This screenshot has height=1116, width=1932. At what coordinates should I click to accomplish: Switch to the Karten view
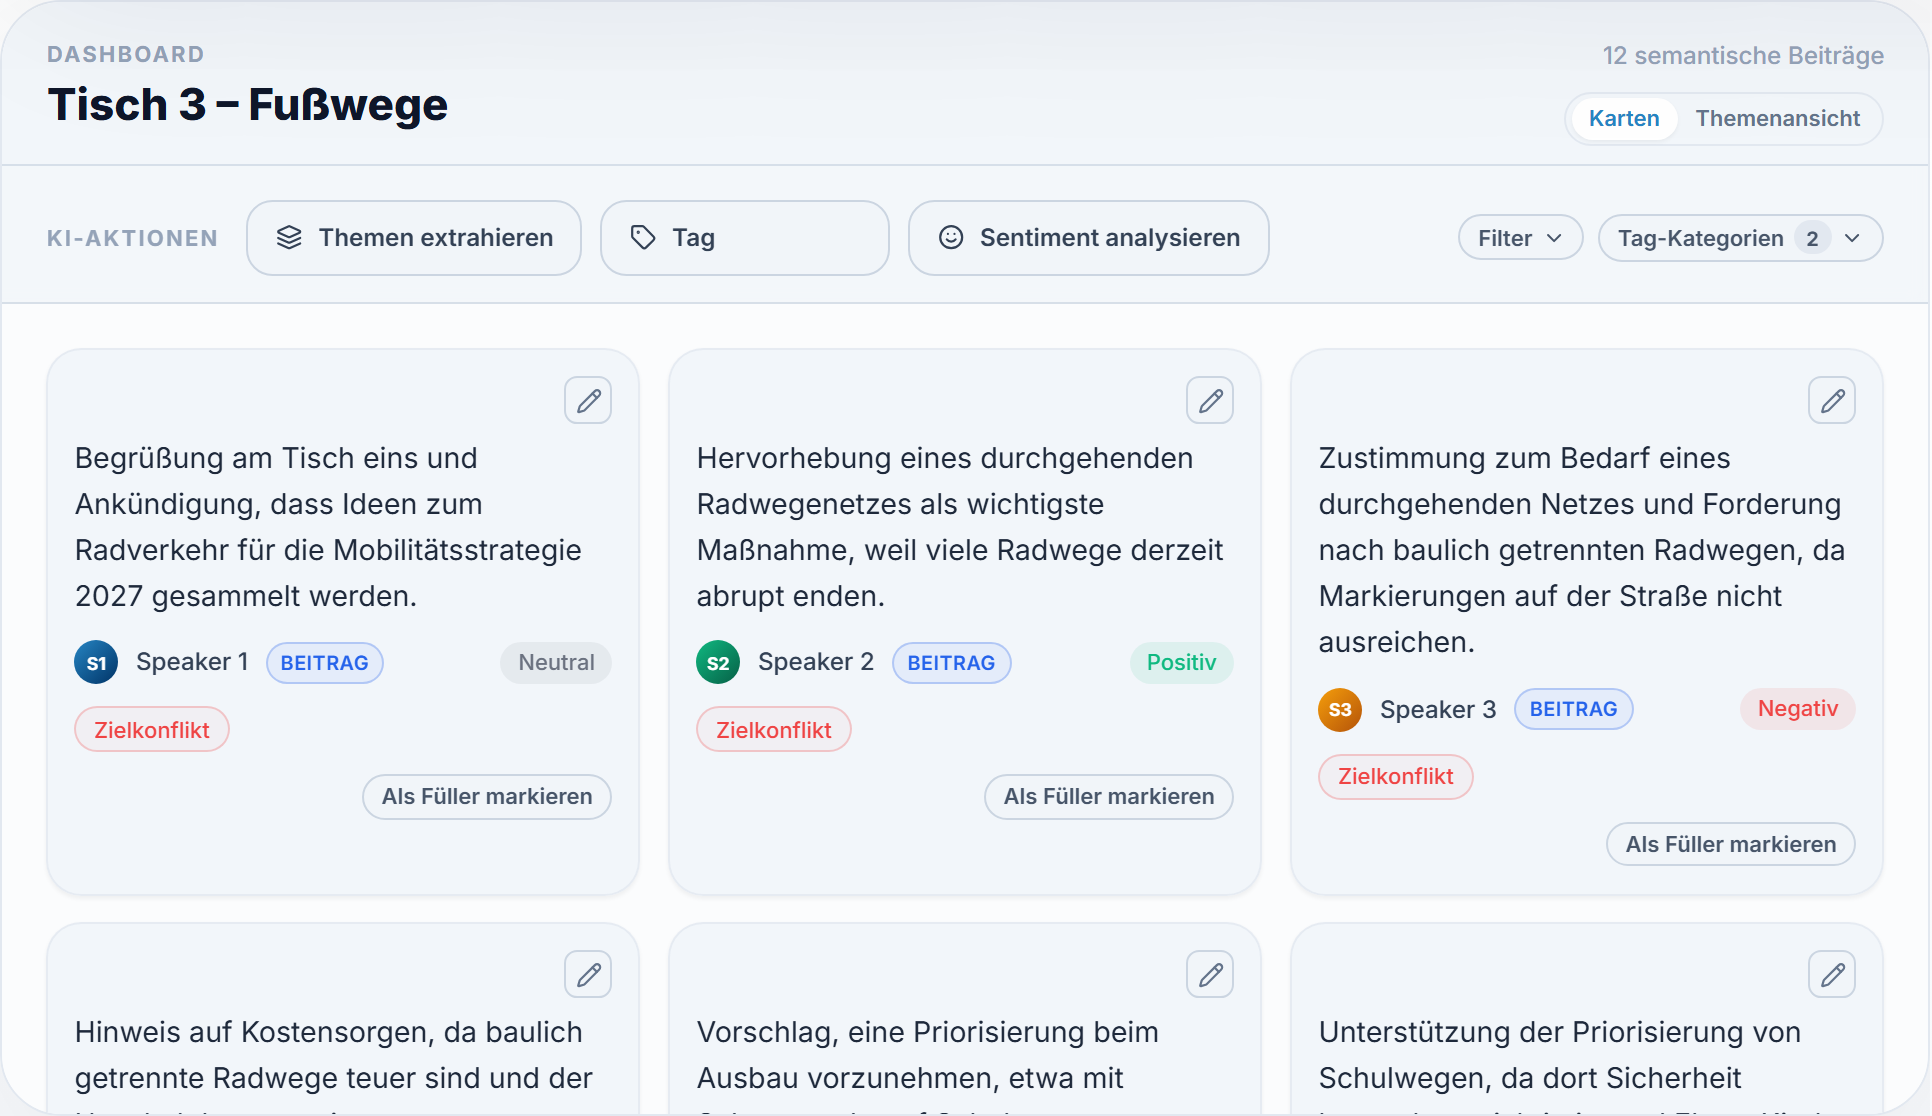(1624, 119)
